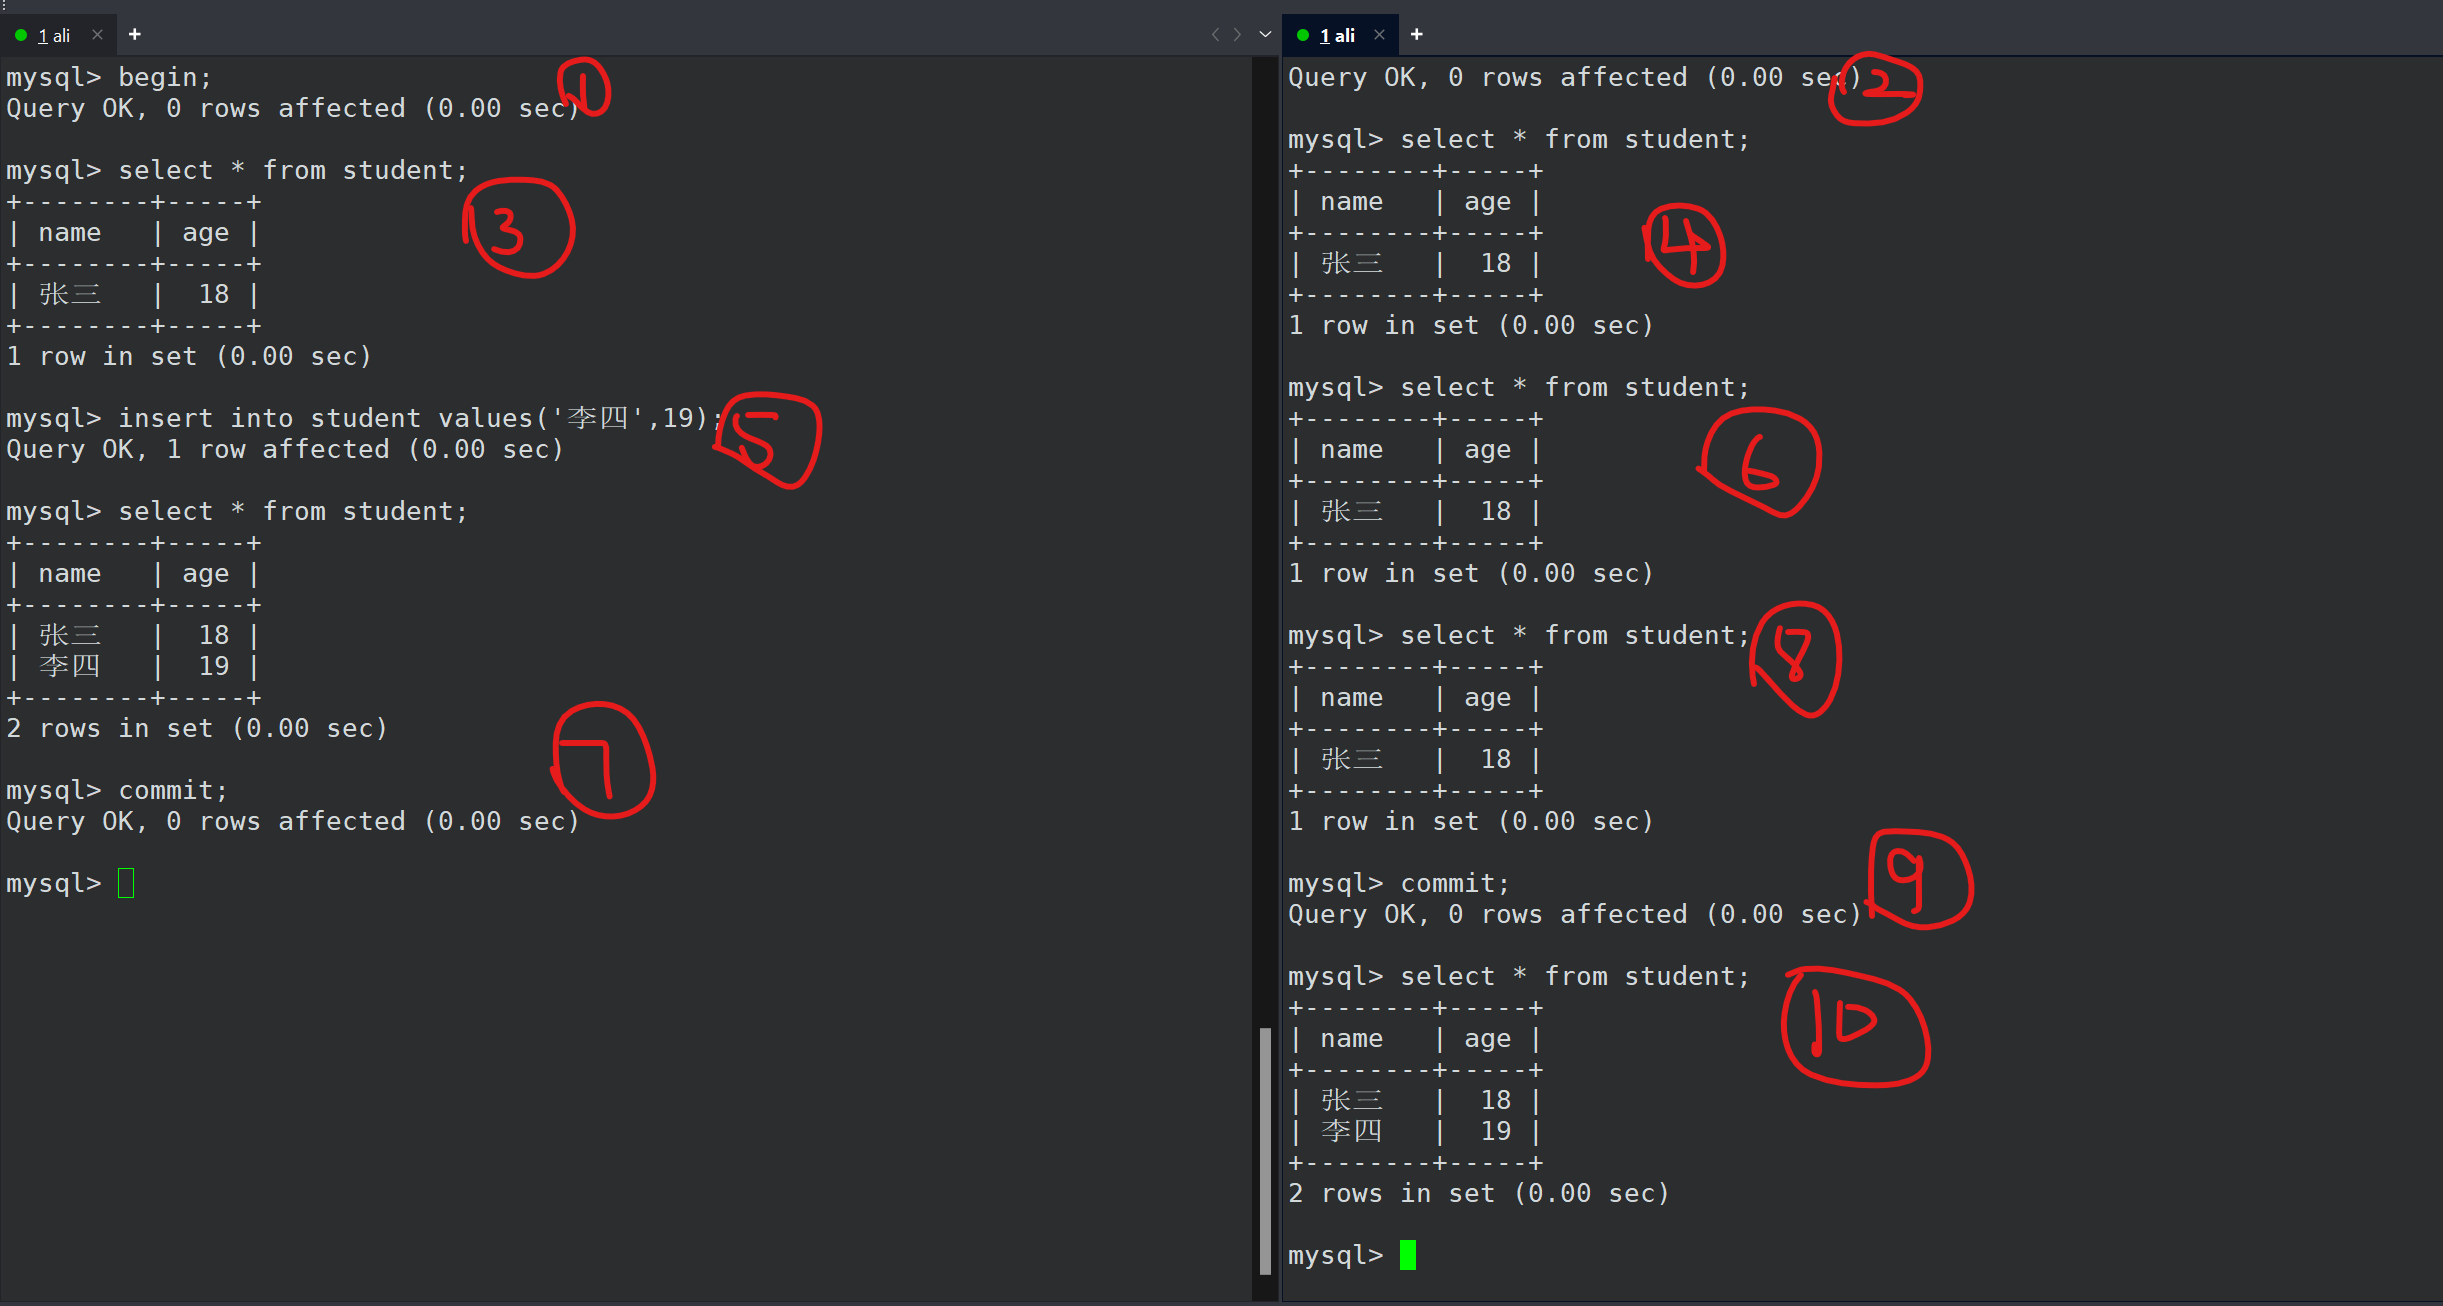Click the vertical dots handle top-left

click(4, 5)
